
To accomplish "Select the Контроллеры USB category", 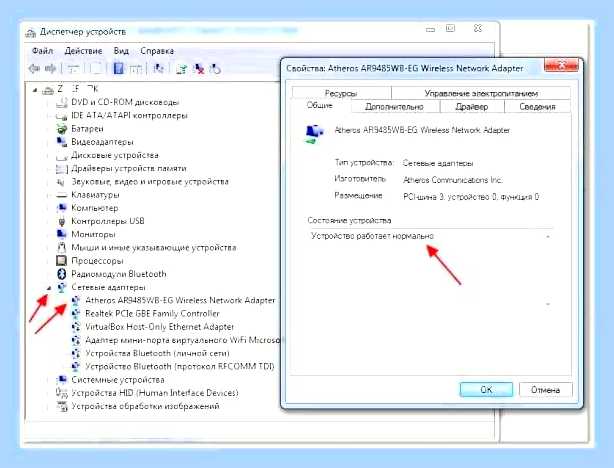I will (x=108, y=221).
